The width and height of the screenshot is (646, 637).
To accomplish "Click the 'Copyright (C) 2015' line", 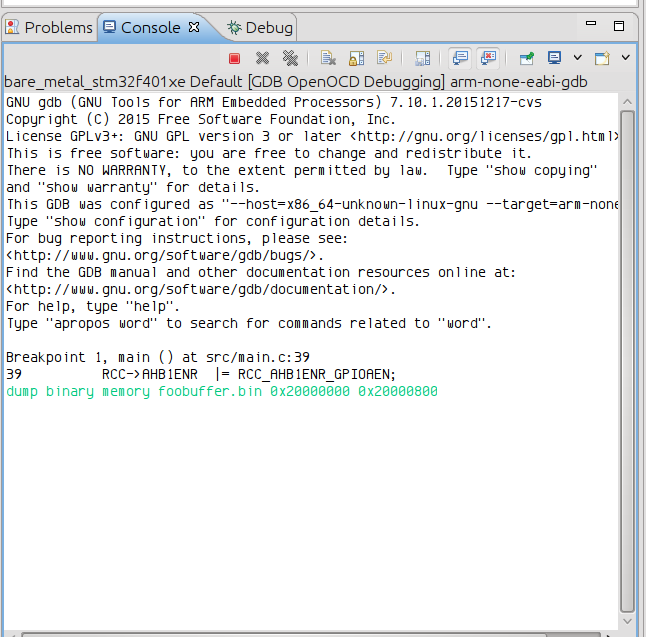I will click(201, 119).
